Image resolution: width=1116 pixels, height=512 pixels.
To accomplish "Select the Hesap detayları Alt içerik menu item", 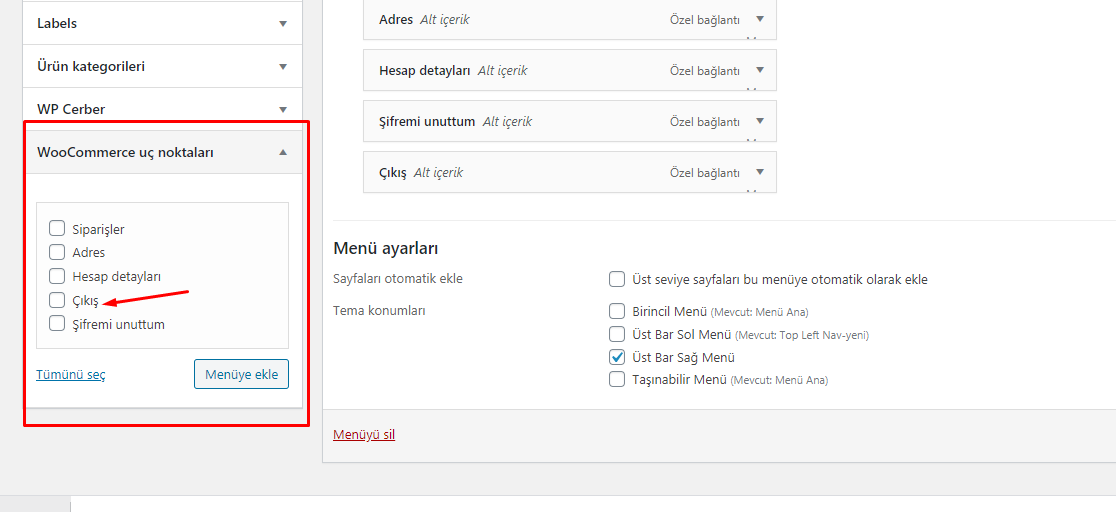I will point(569,70).
